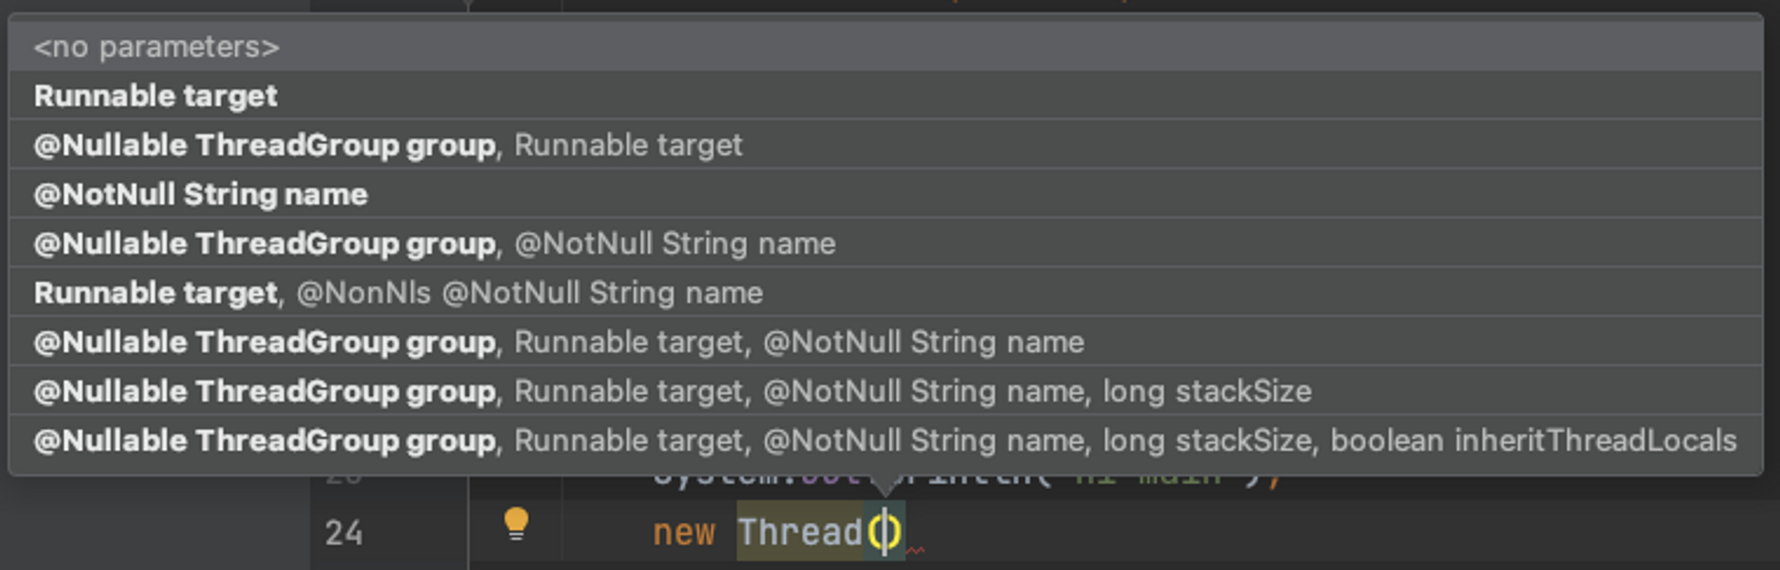This screenshot has height=570, width=1780.
Task: Click the yellow lightbulb intention icon
Action: 516,524
